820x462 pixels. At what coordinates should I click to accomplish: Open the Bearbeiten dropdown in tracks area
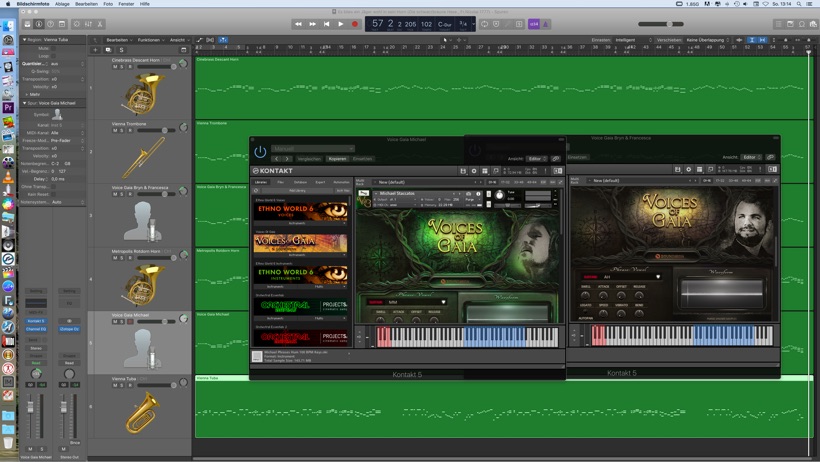pyautogui.click(x=119, y=40)
